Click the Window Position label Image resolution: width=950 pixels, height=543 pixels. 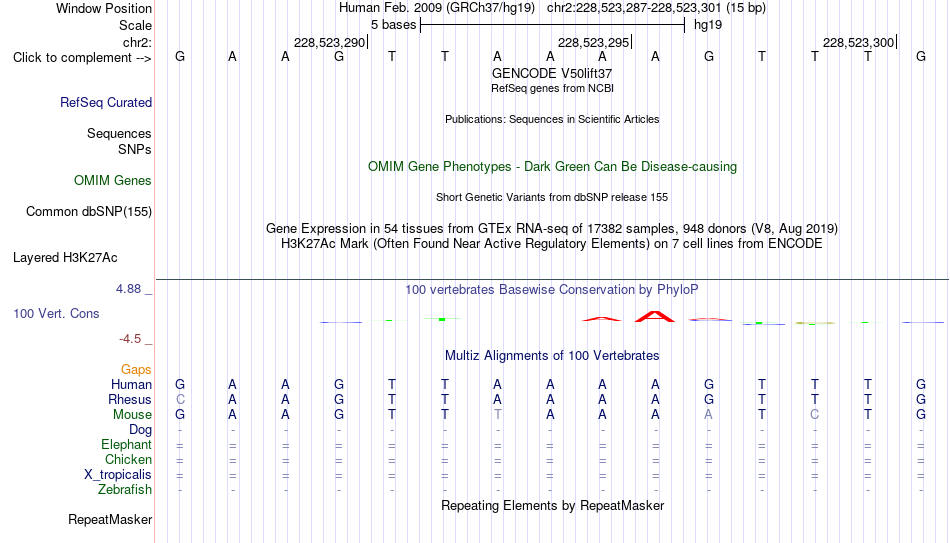(x=104, y=8)
